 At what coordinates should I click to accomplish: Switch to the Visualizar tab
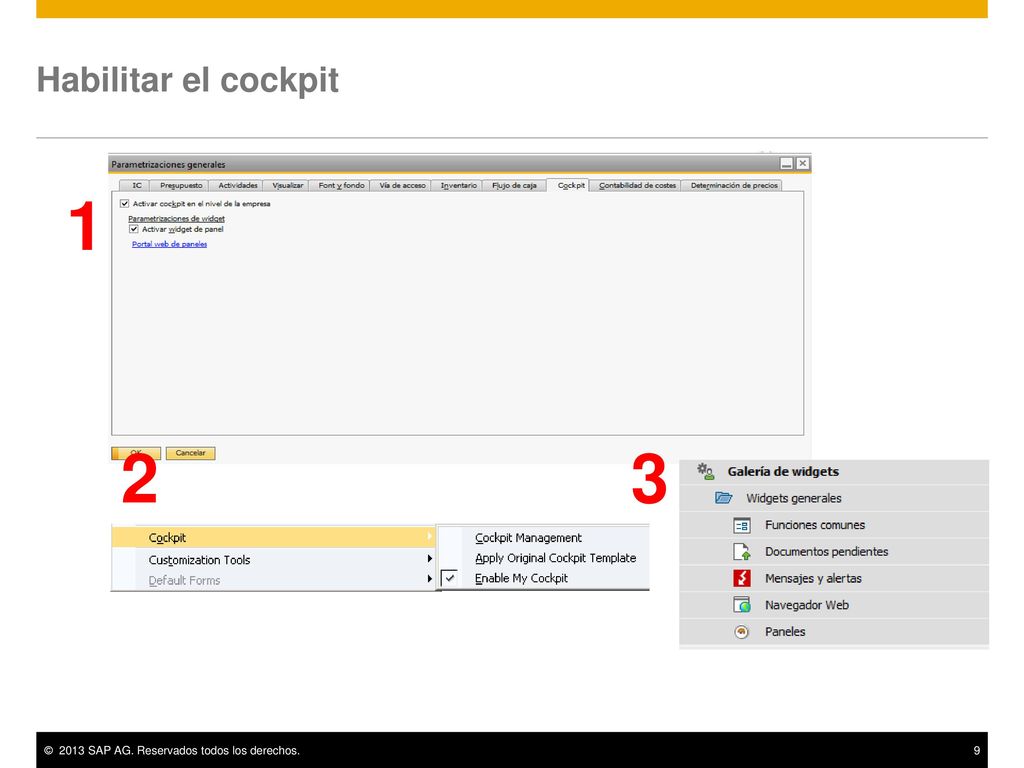(x=287, y=185)
